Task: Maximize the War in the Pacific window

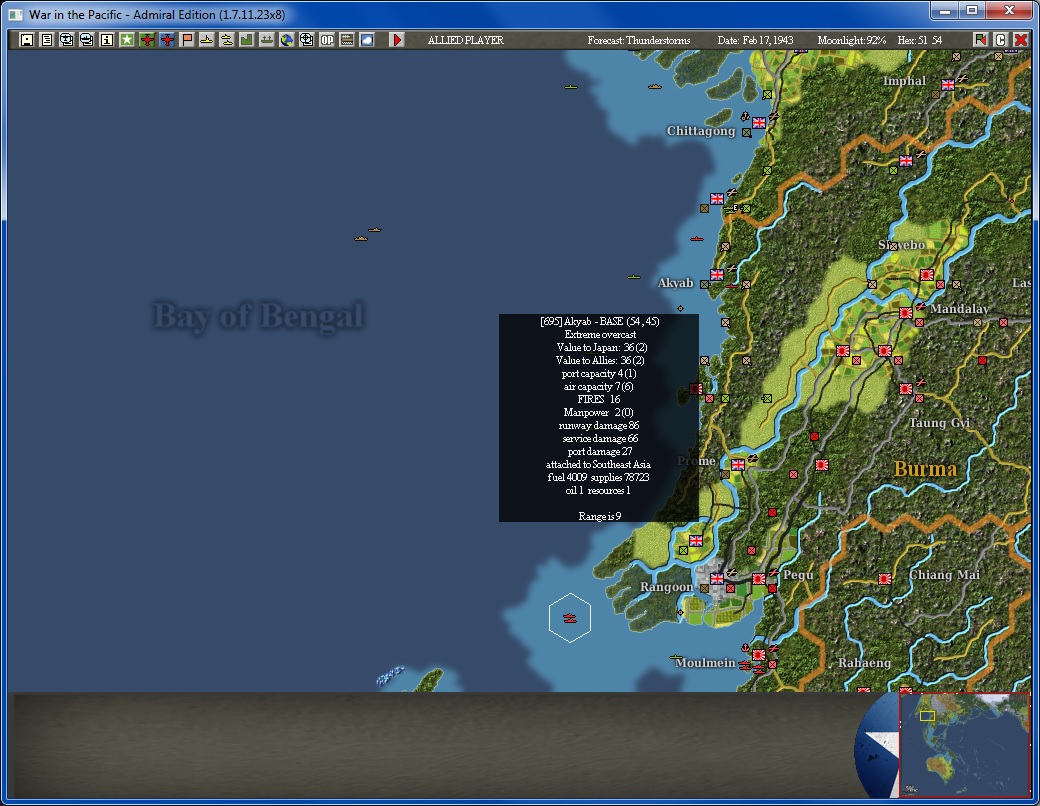Action: tap(972, 10)
